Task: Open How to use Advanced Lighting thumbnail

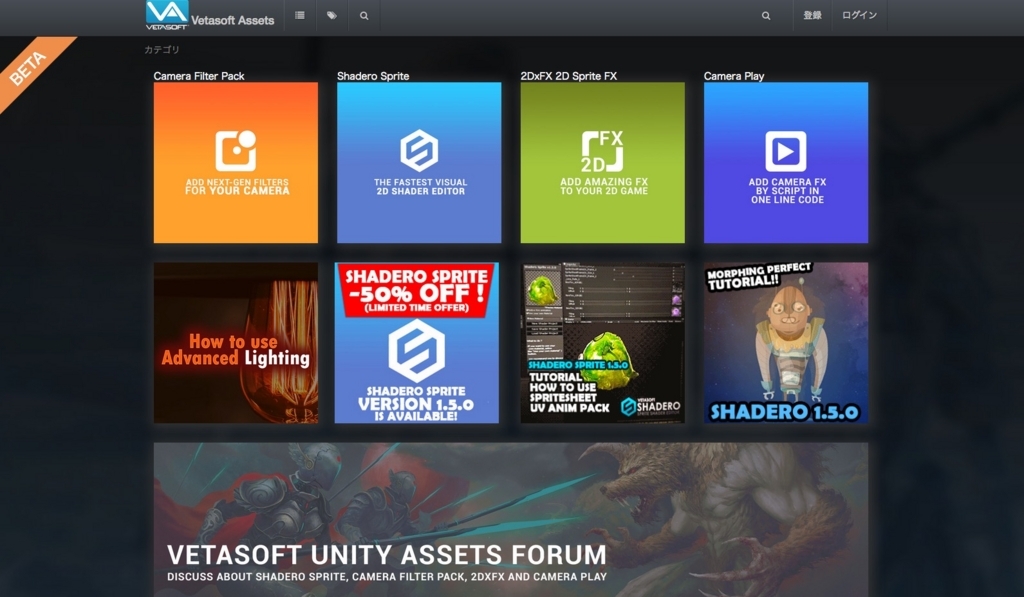Action: point(236,343)
